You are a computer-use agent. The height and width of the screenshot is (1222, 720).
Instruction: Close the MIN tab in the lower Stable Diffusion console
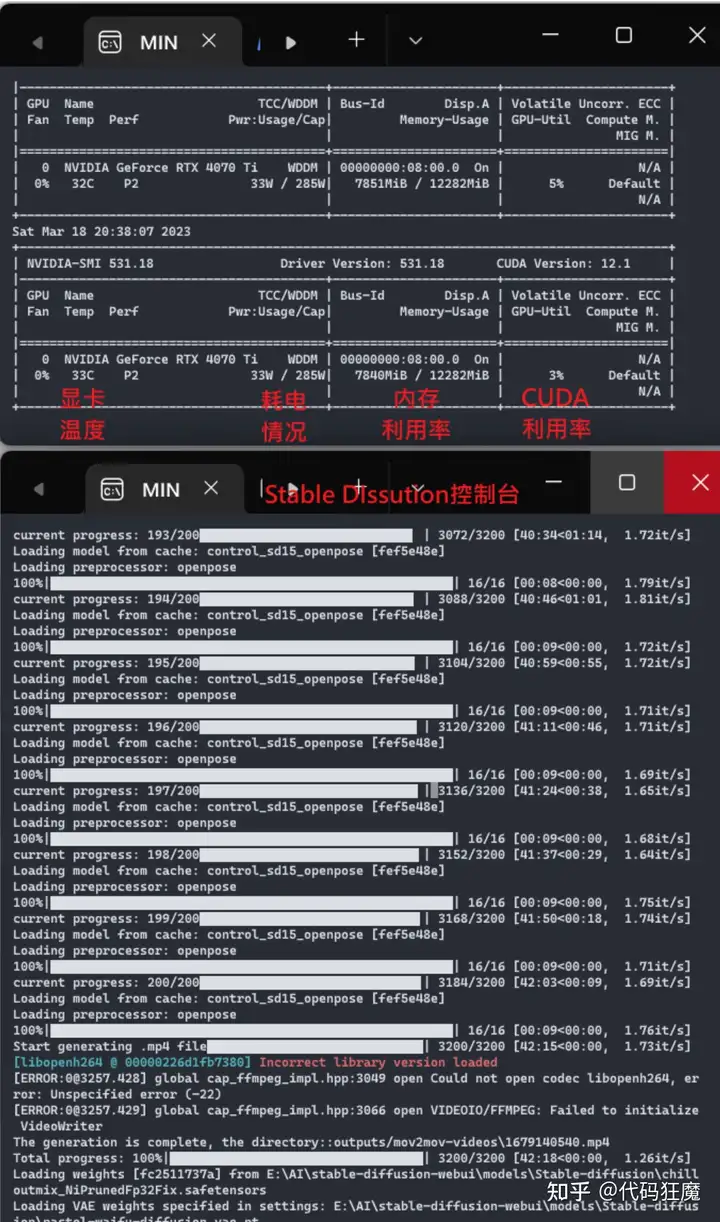pyautogui.click(x=211, y=488)
